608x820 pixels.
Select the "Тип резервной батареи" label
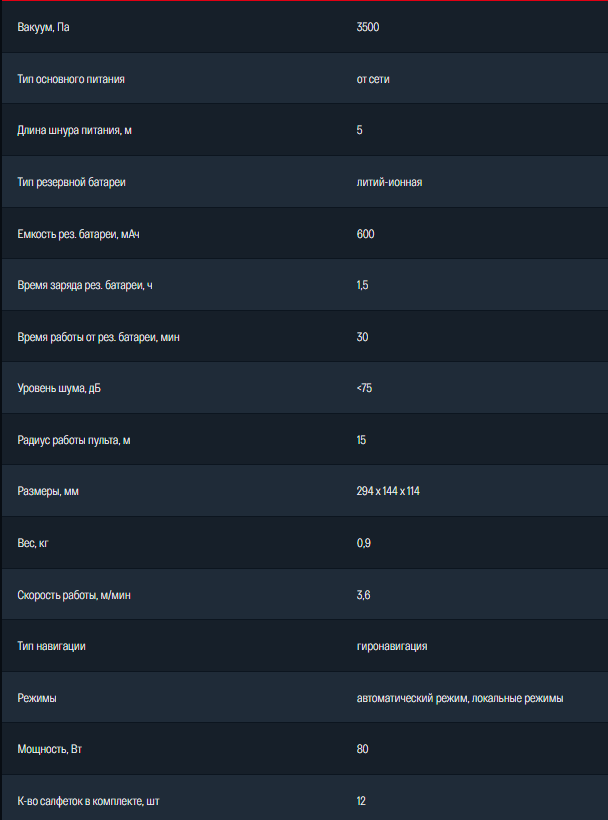point(71,182)
